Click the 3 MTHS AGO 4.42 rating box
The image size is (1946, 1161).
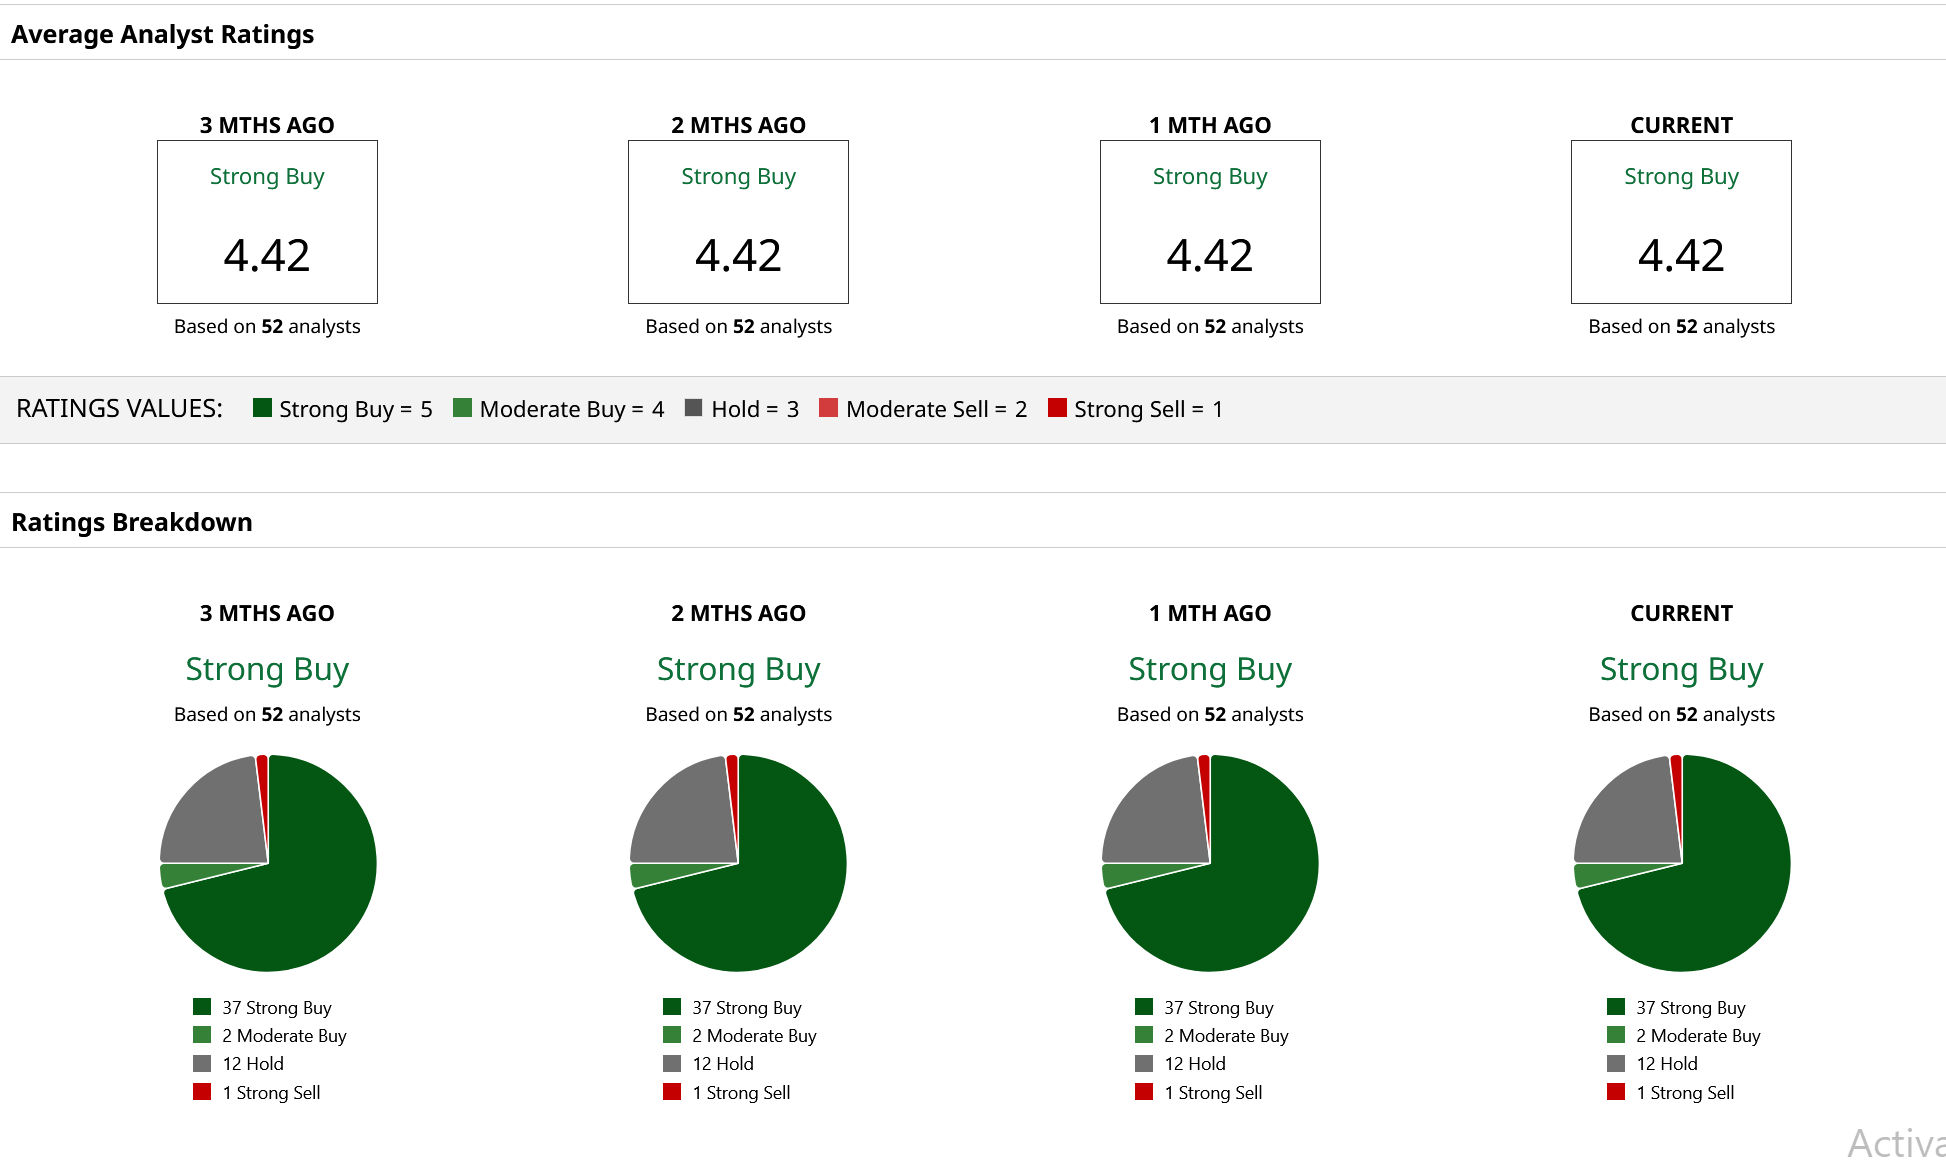[267, 222]
